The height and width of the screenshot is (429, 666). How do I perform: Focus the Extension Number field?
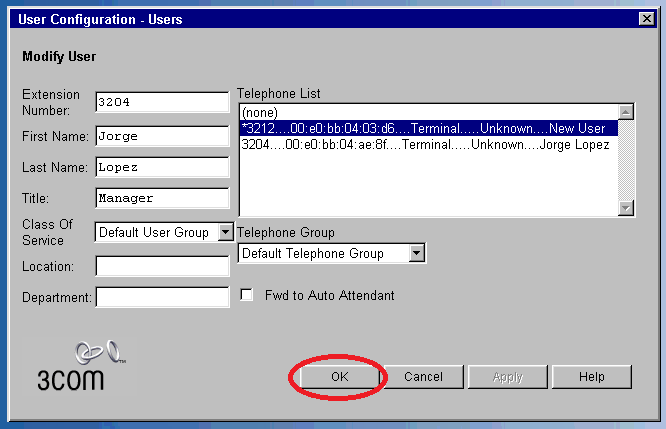click(162, 102)
